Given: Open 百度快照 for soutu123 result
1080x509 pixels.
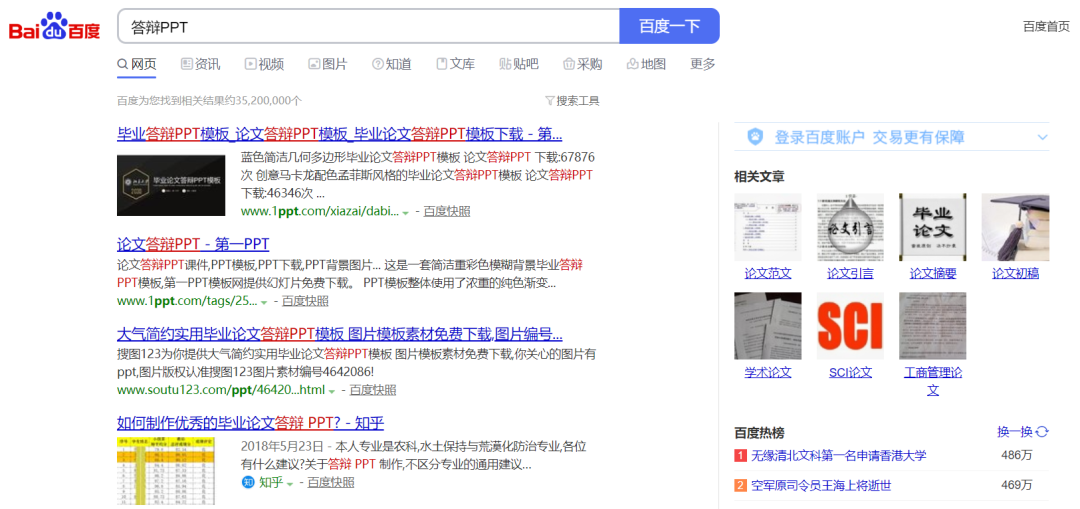Looking at the screenshot, I should click(373, 391).
